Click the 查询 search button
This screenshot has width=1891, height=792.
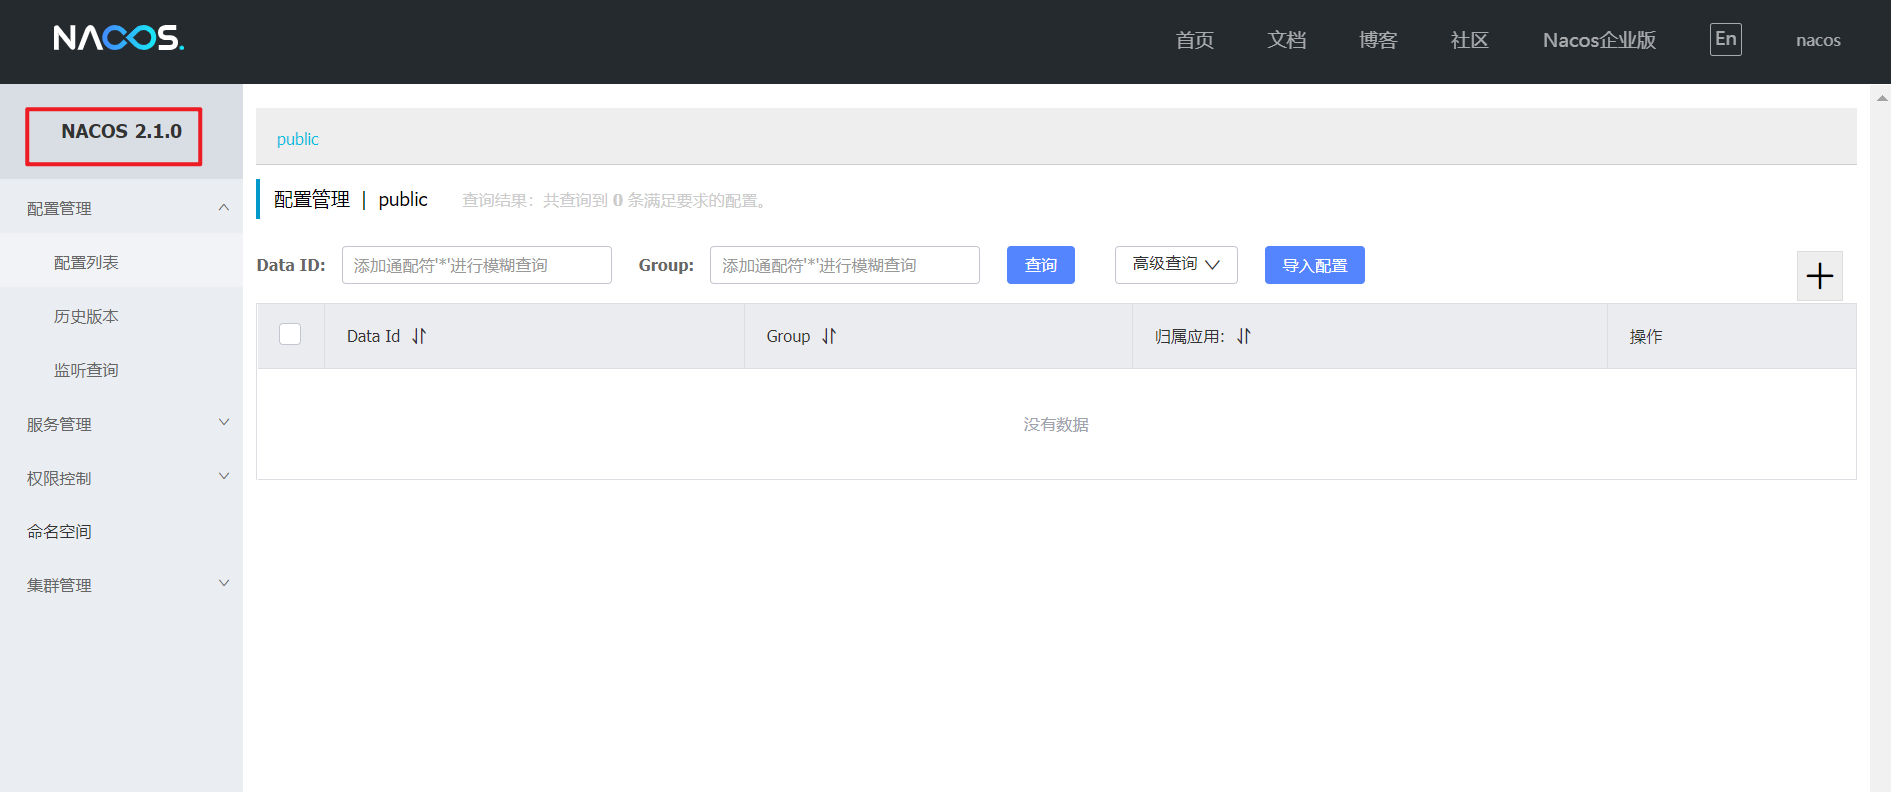[x=1041, y=265]
